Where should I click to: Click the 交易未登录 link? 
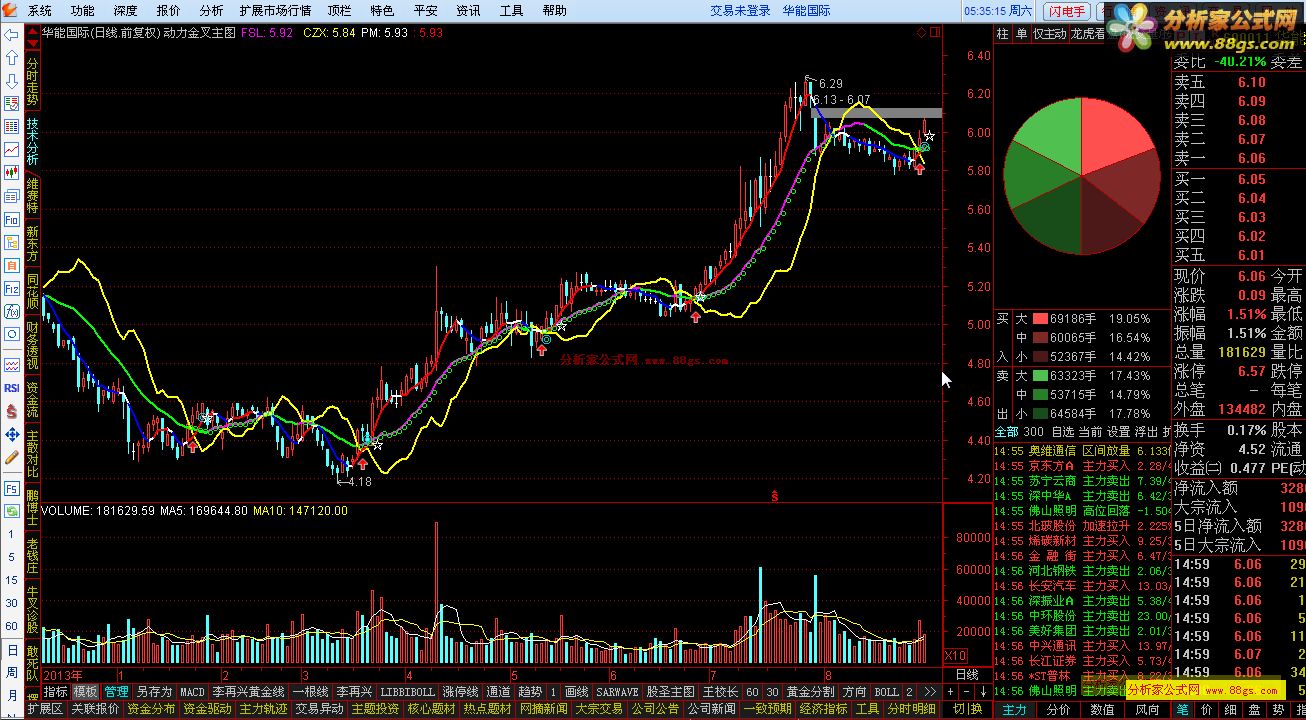pos(741,10)
